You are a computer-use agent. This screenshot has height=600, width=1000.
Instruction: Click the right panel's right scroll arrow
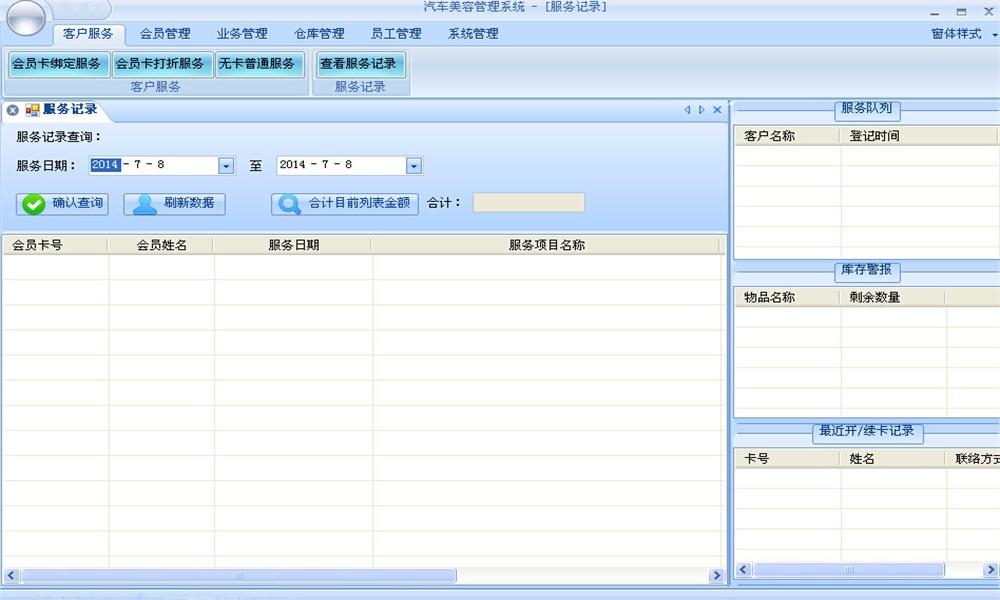pyautogui.click(x=990, y=569)
